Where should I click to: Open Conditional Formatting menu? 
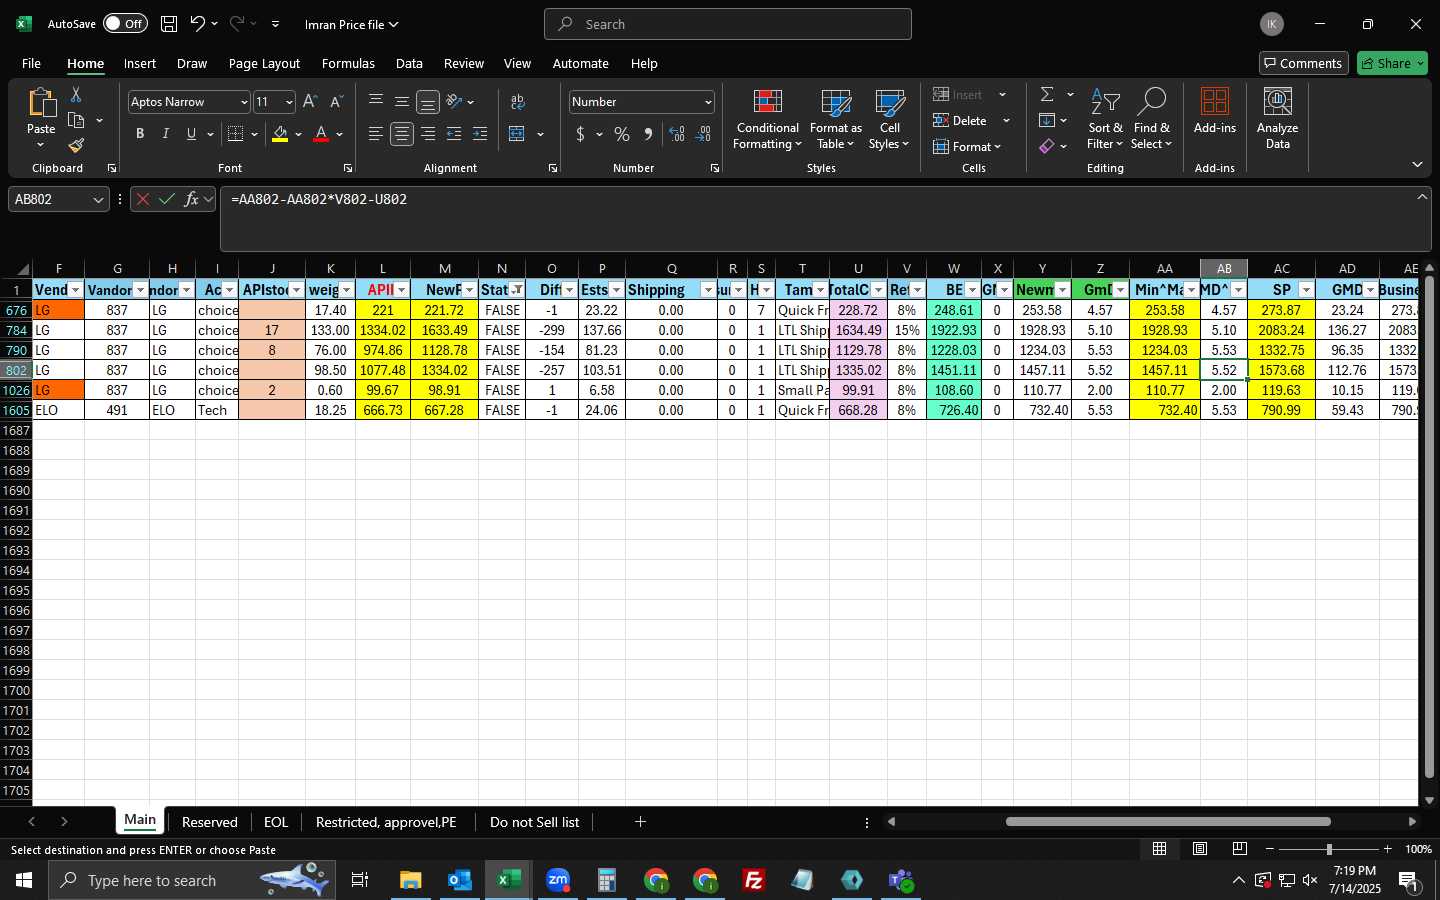pyautogui.click(x=767, y=120)
